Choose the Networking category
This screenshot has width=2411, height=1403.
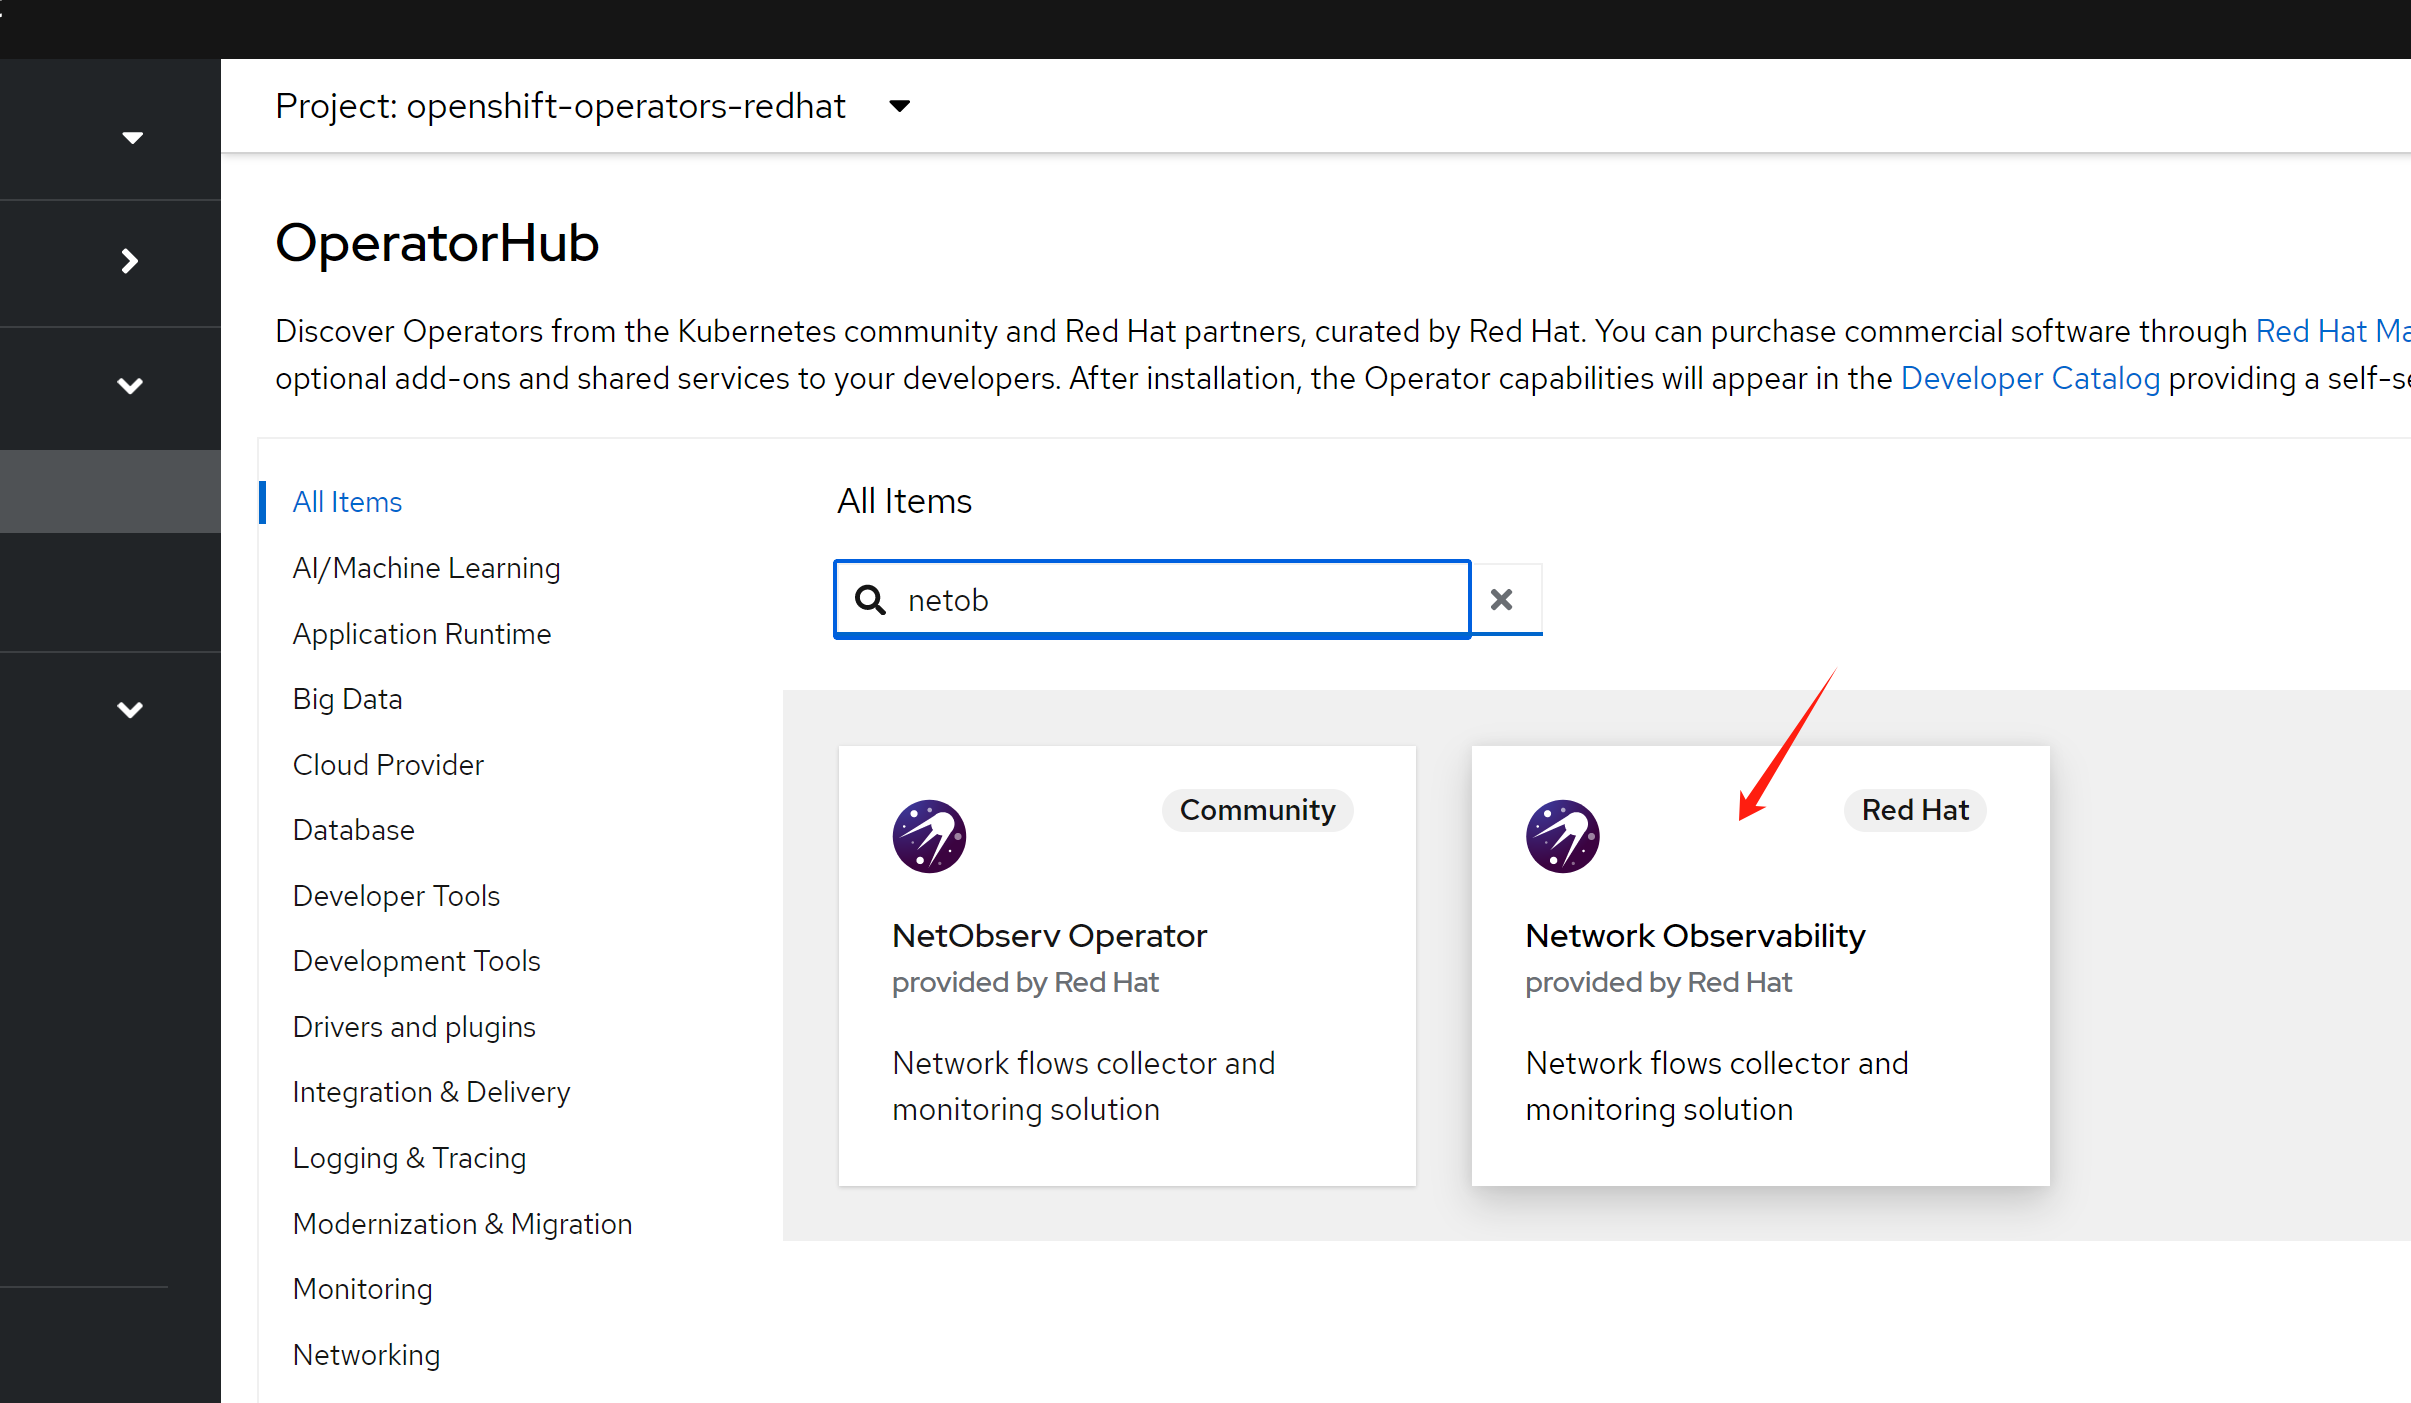tap(366, 1355)
